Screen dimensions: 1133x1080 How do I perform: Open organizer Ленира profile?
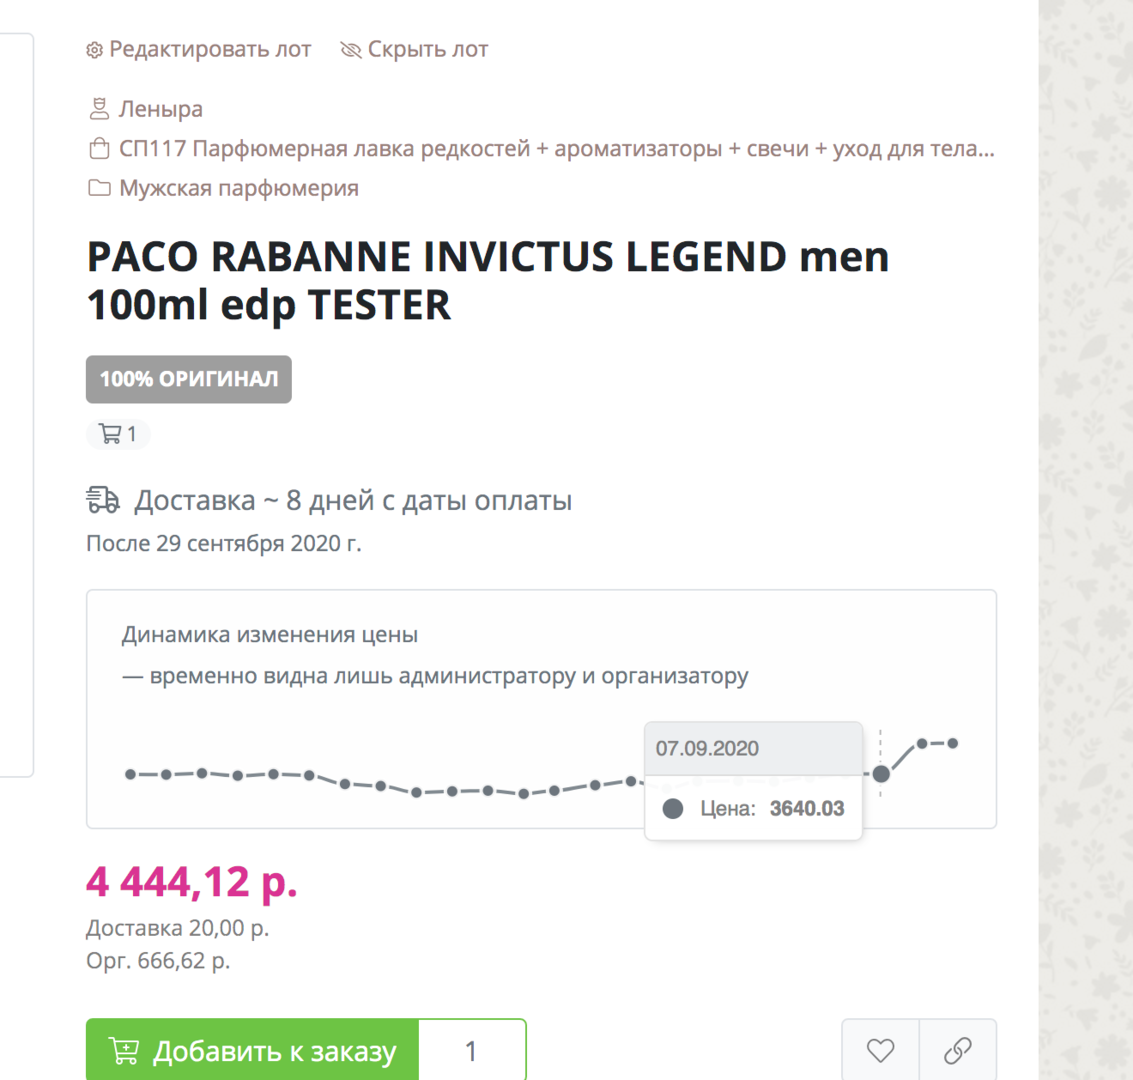click(161, 109)
